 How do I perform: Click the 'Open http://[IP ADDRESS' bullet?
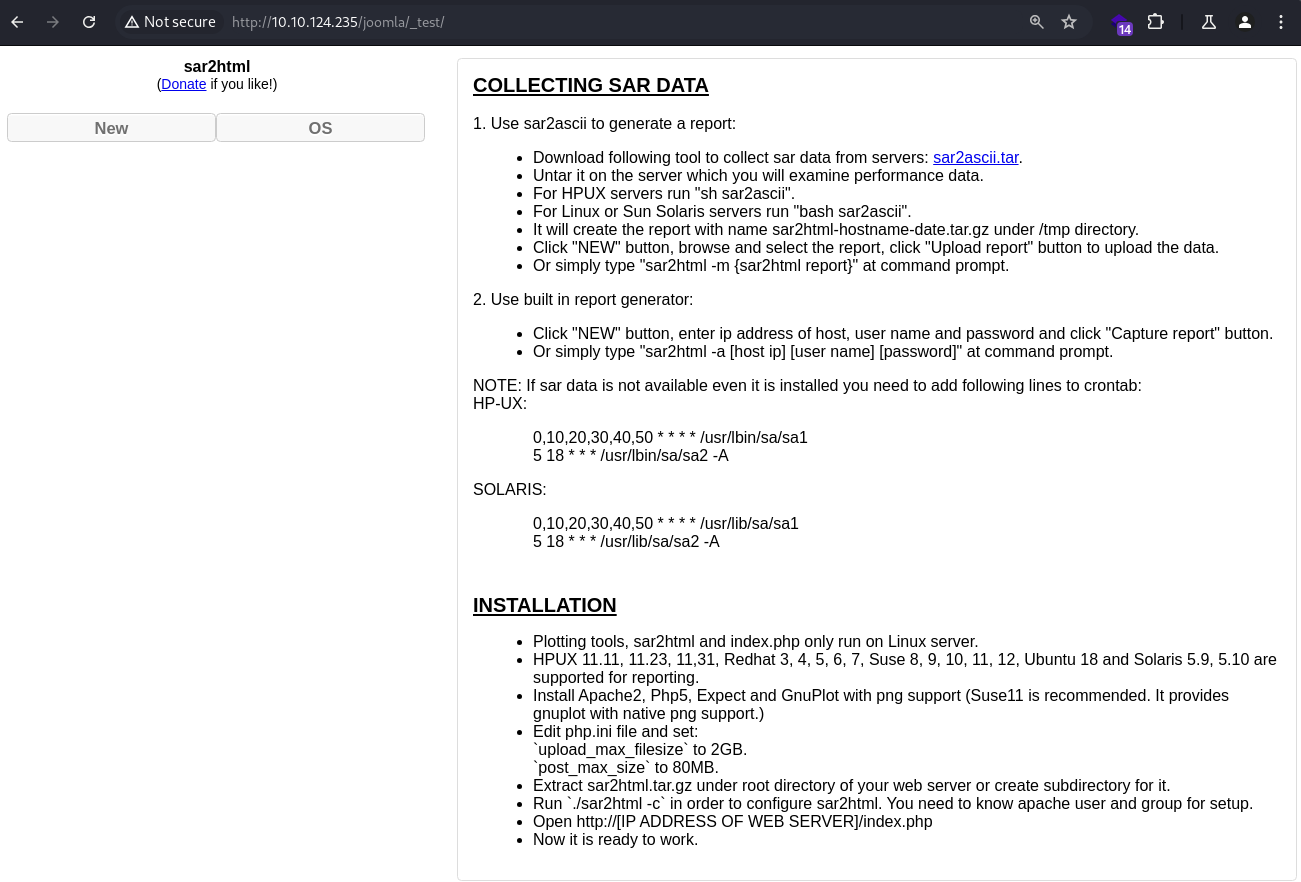(733, 821)
